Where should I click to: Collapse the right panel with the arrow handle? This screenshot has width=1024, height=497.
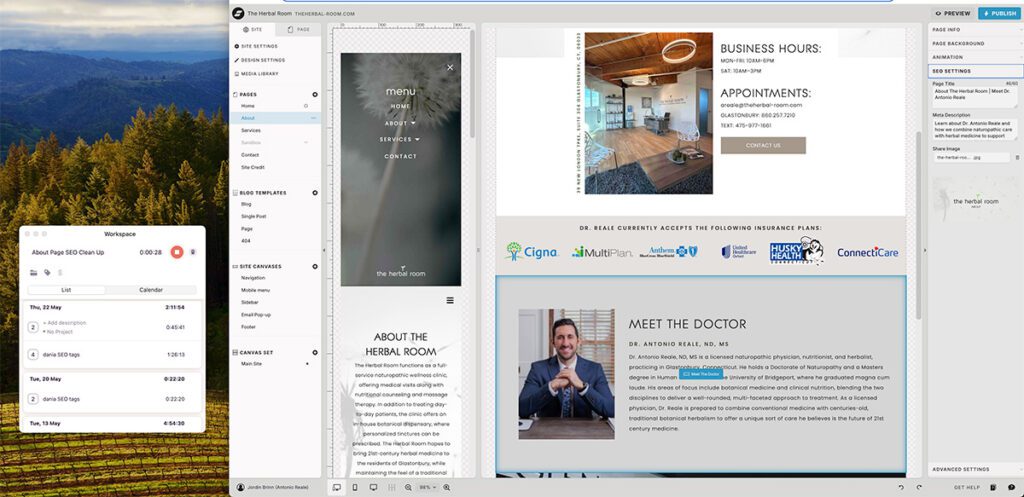(924, 250)
